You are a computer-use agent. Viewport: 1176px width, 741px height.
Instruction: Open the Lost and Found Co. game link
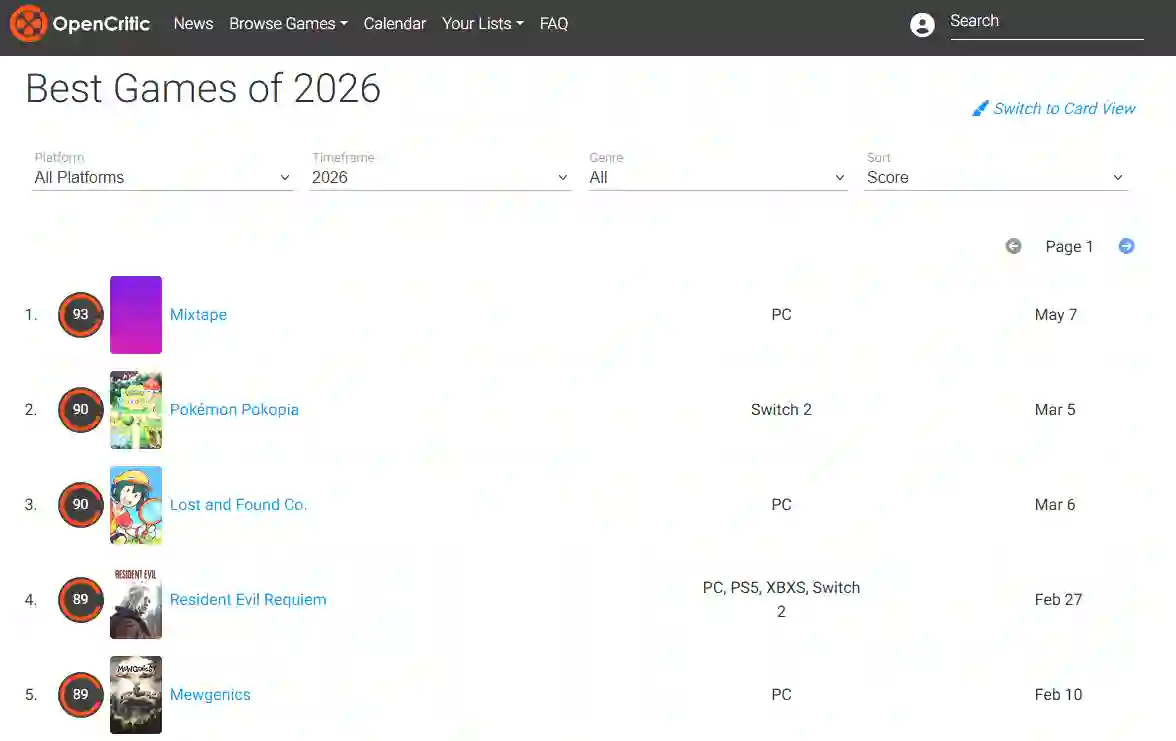click(x=238, y=505)
